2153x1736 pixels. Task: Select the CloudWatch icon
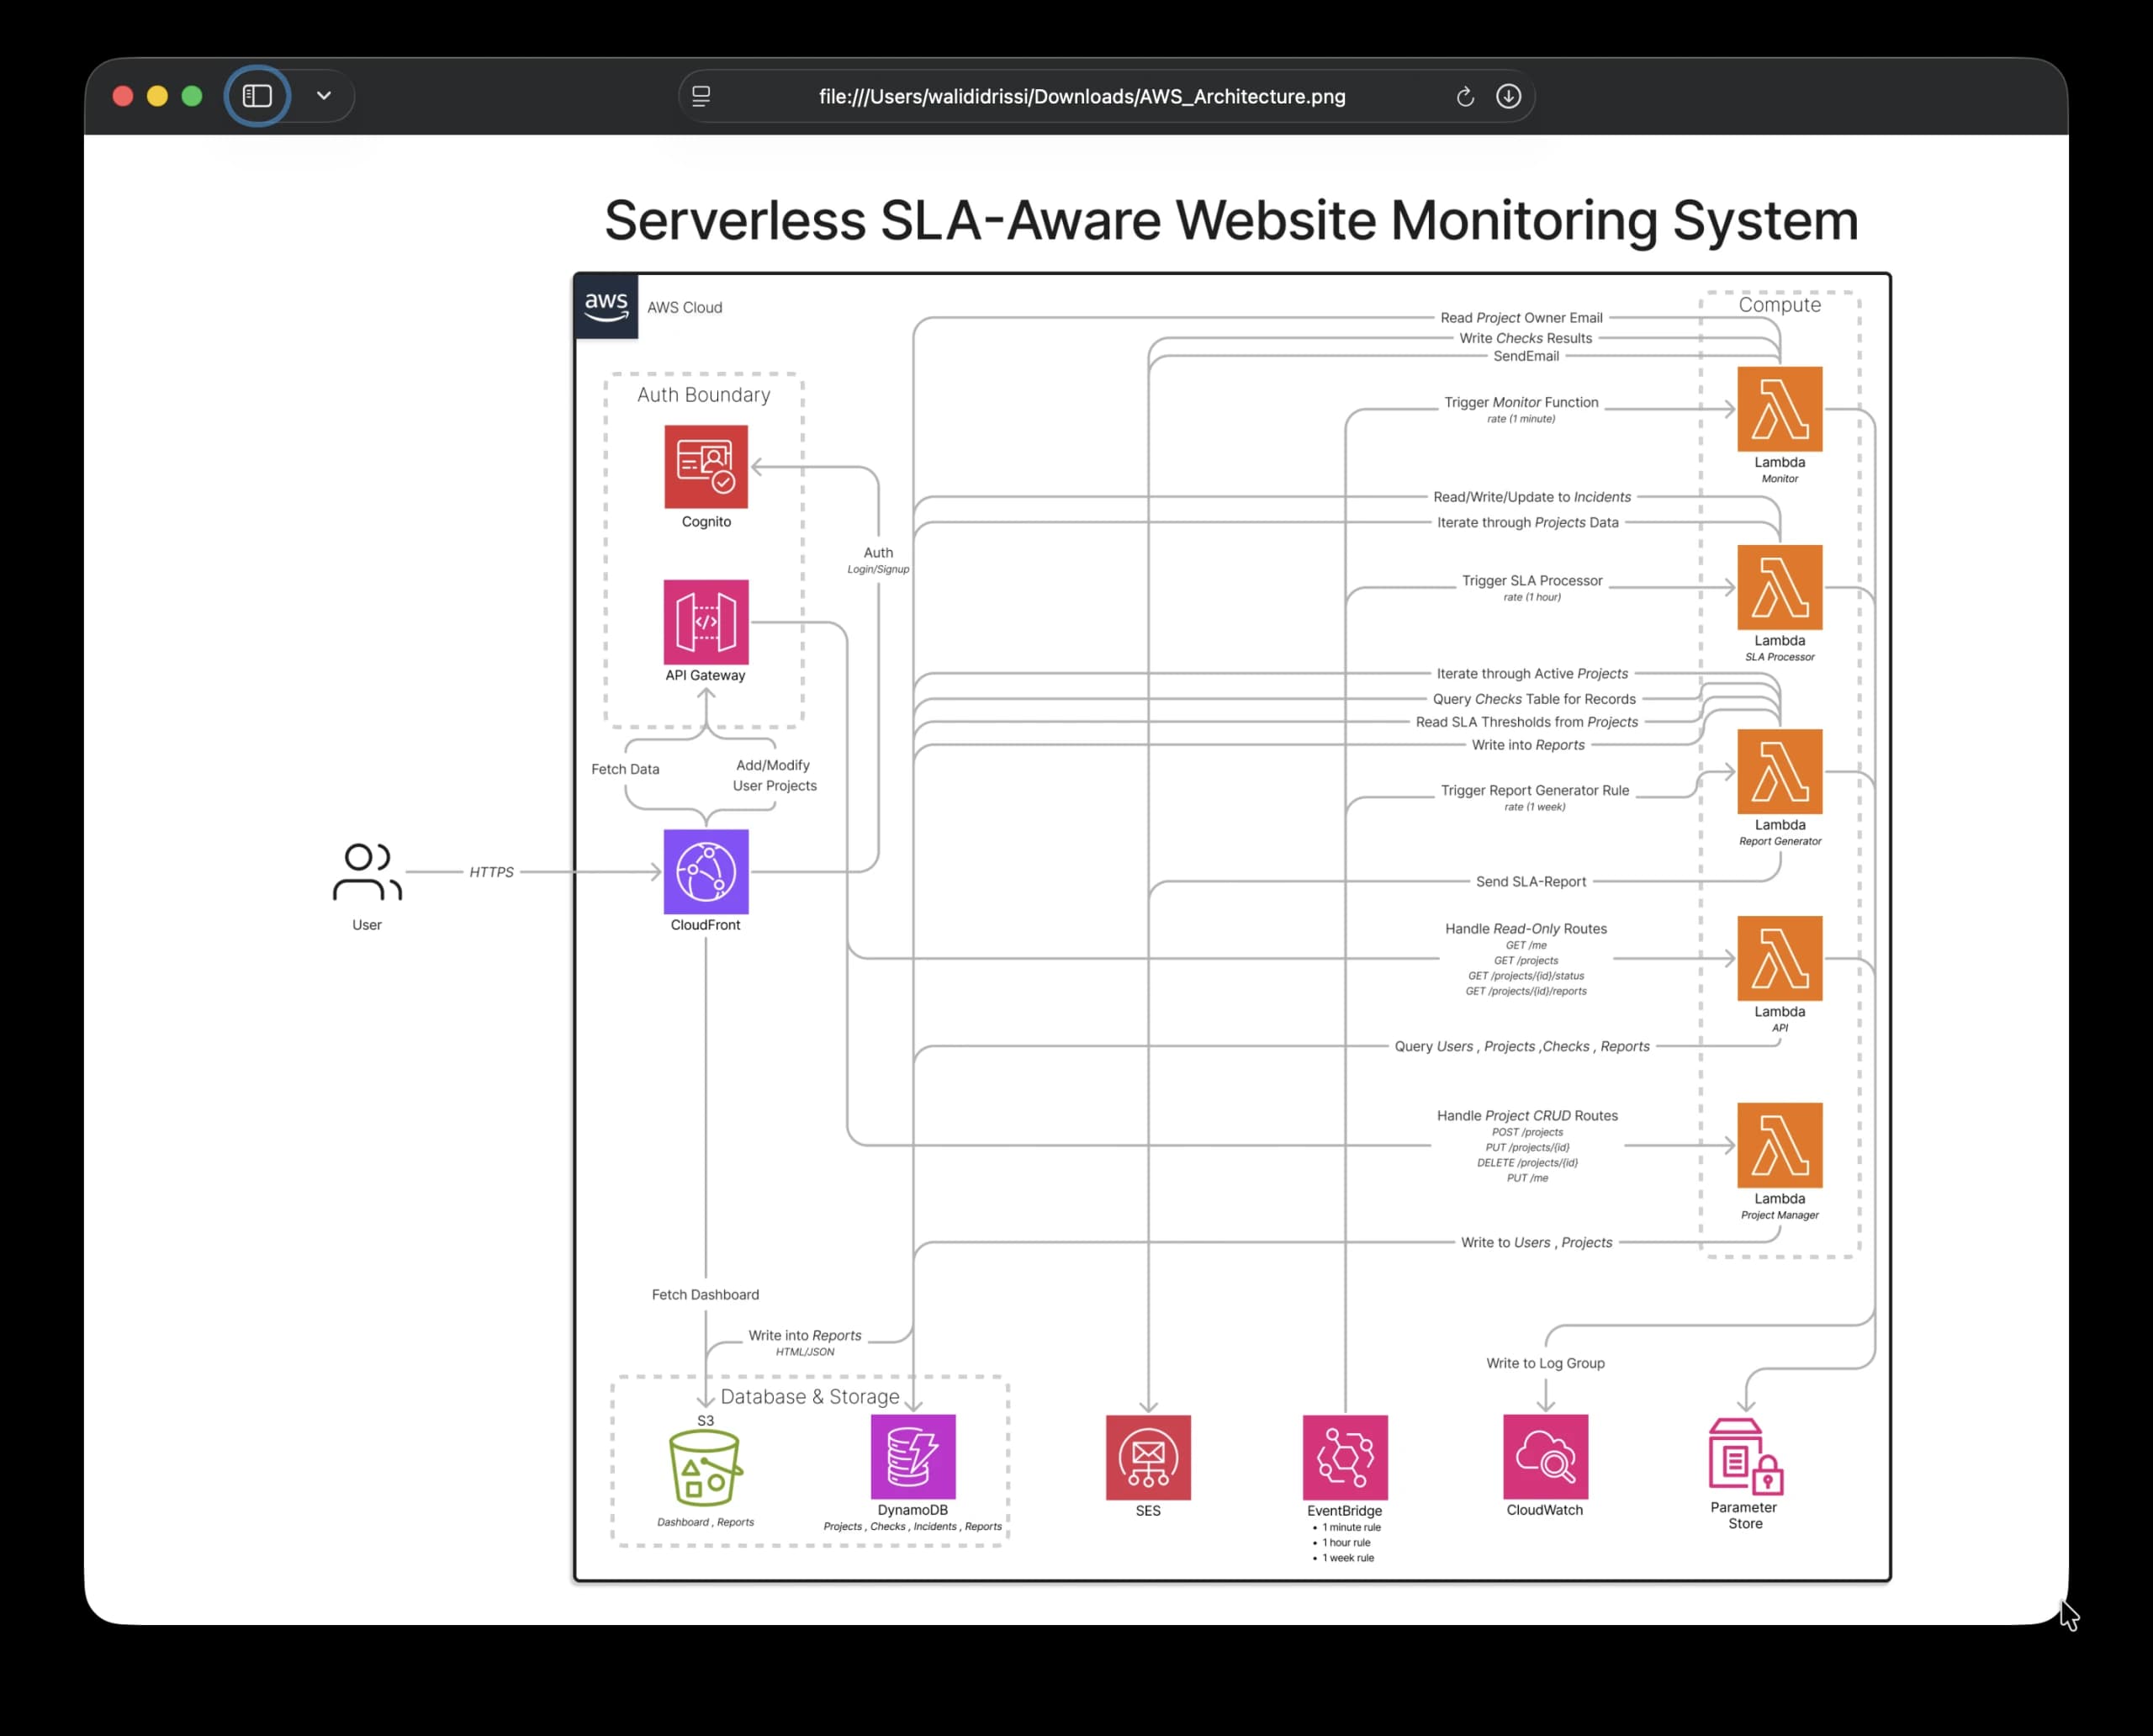click(1545, 1457)
